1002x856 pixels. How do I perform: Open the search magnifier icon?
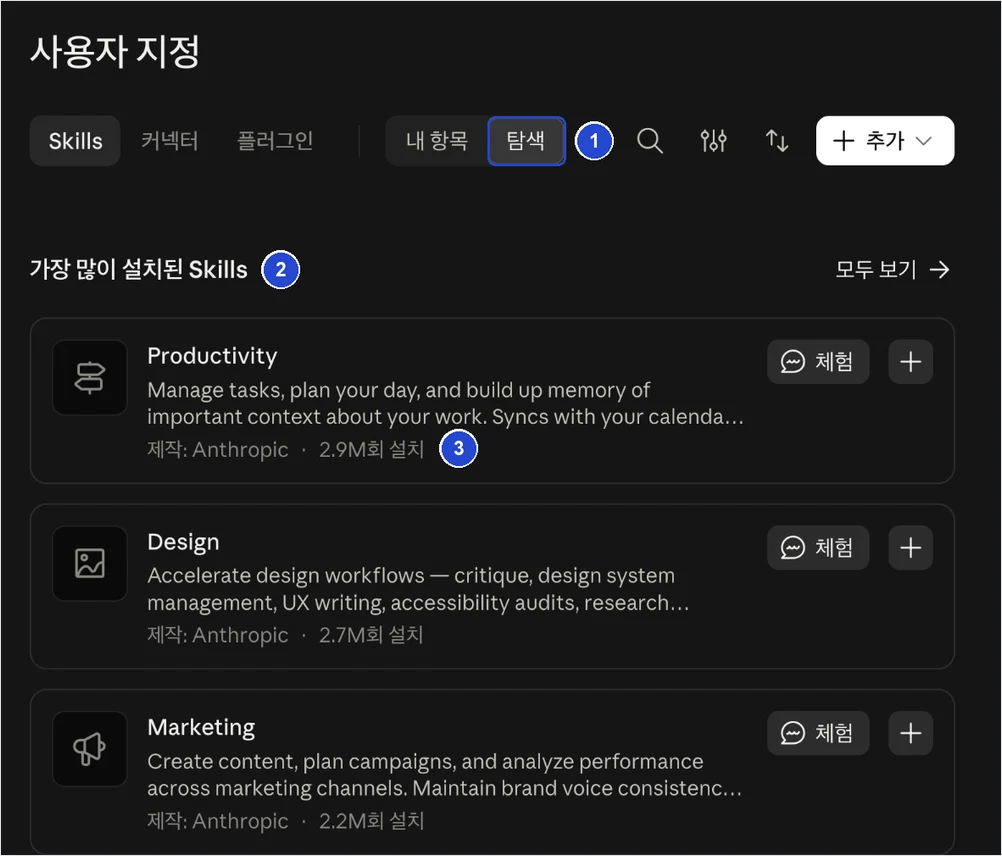coord(649,141)
